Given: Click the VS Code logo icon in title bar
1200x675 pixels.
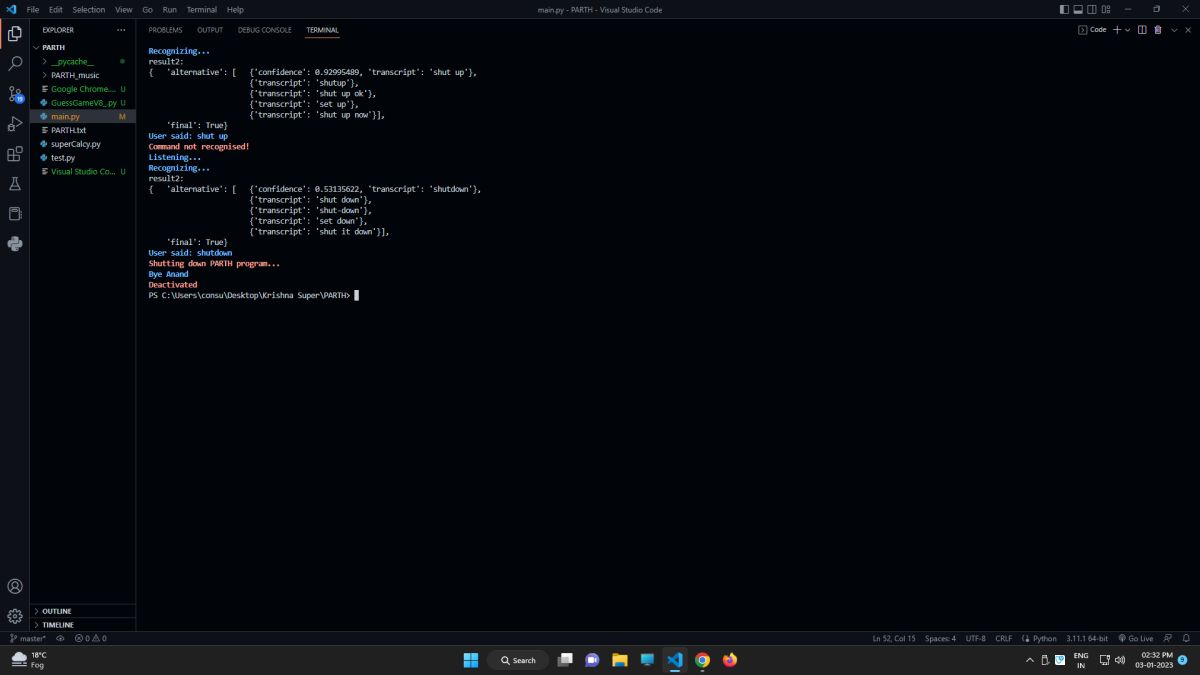Looking at the screenshot, I should (11, 9).
